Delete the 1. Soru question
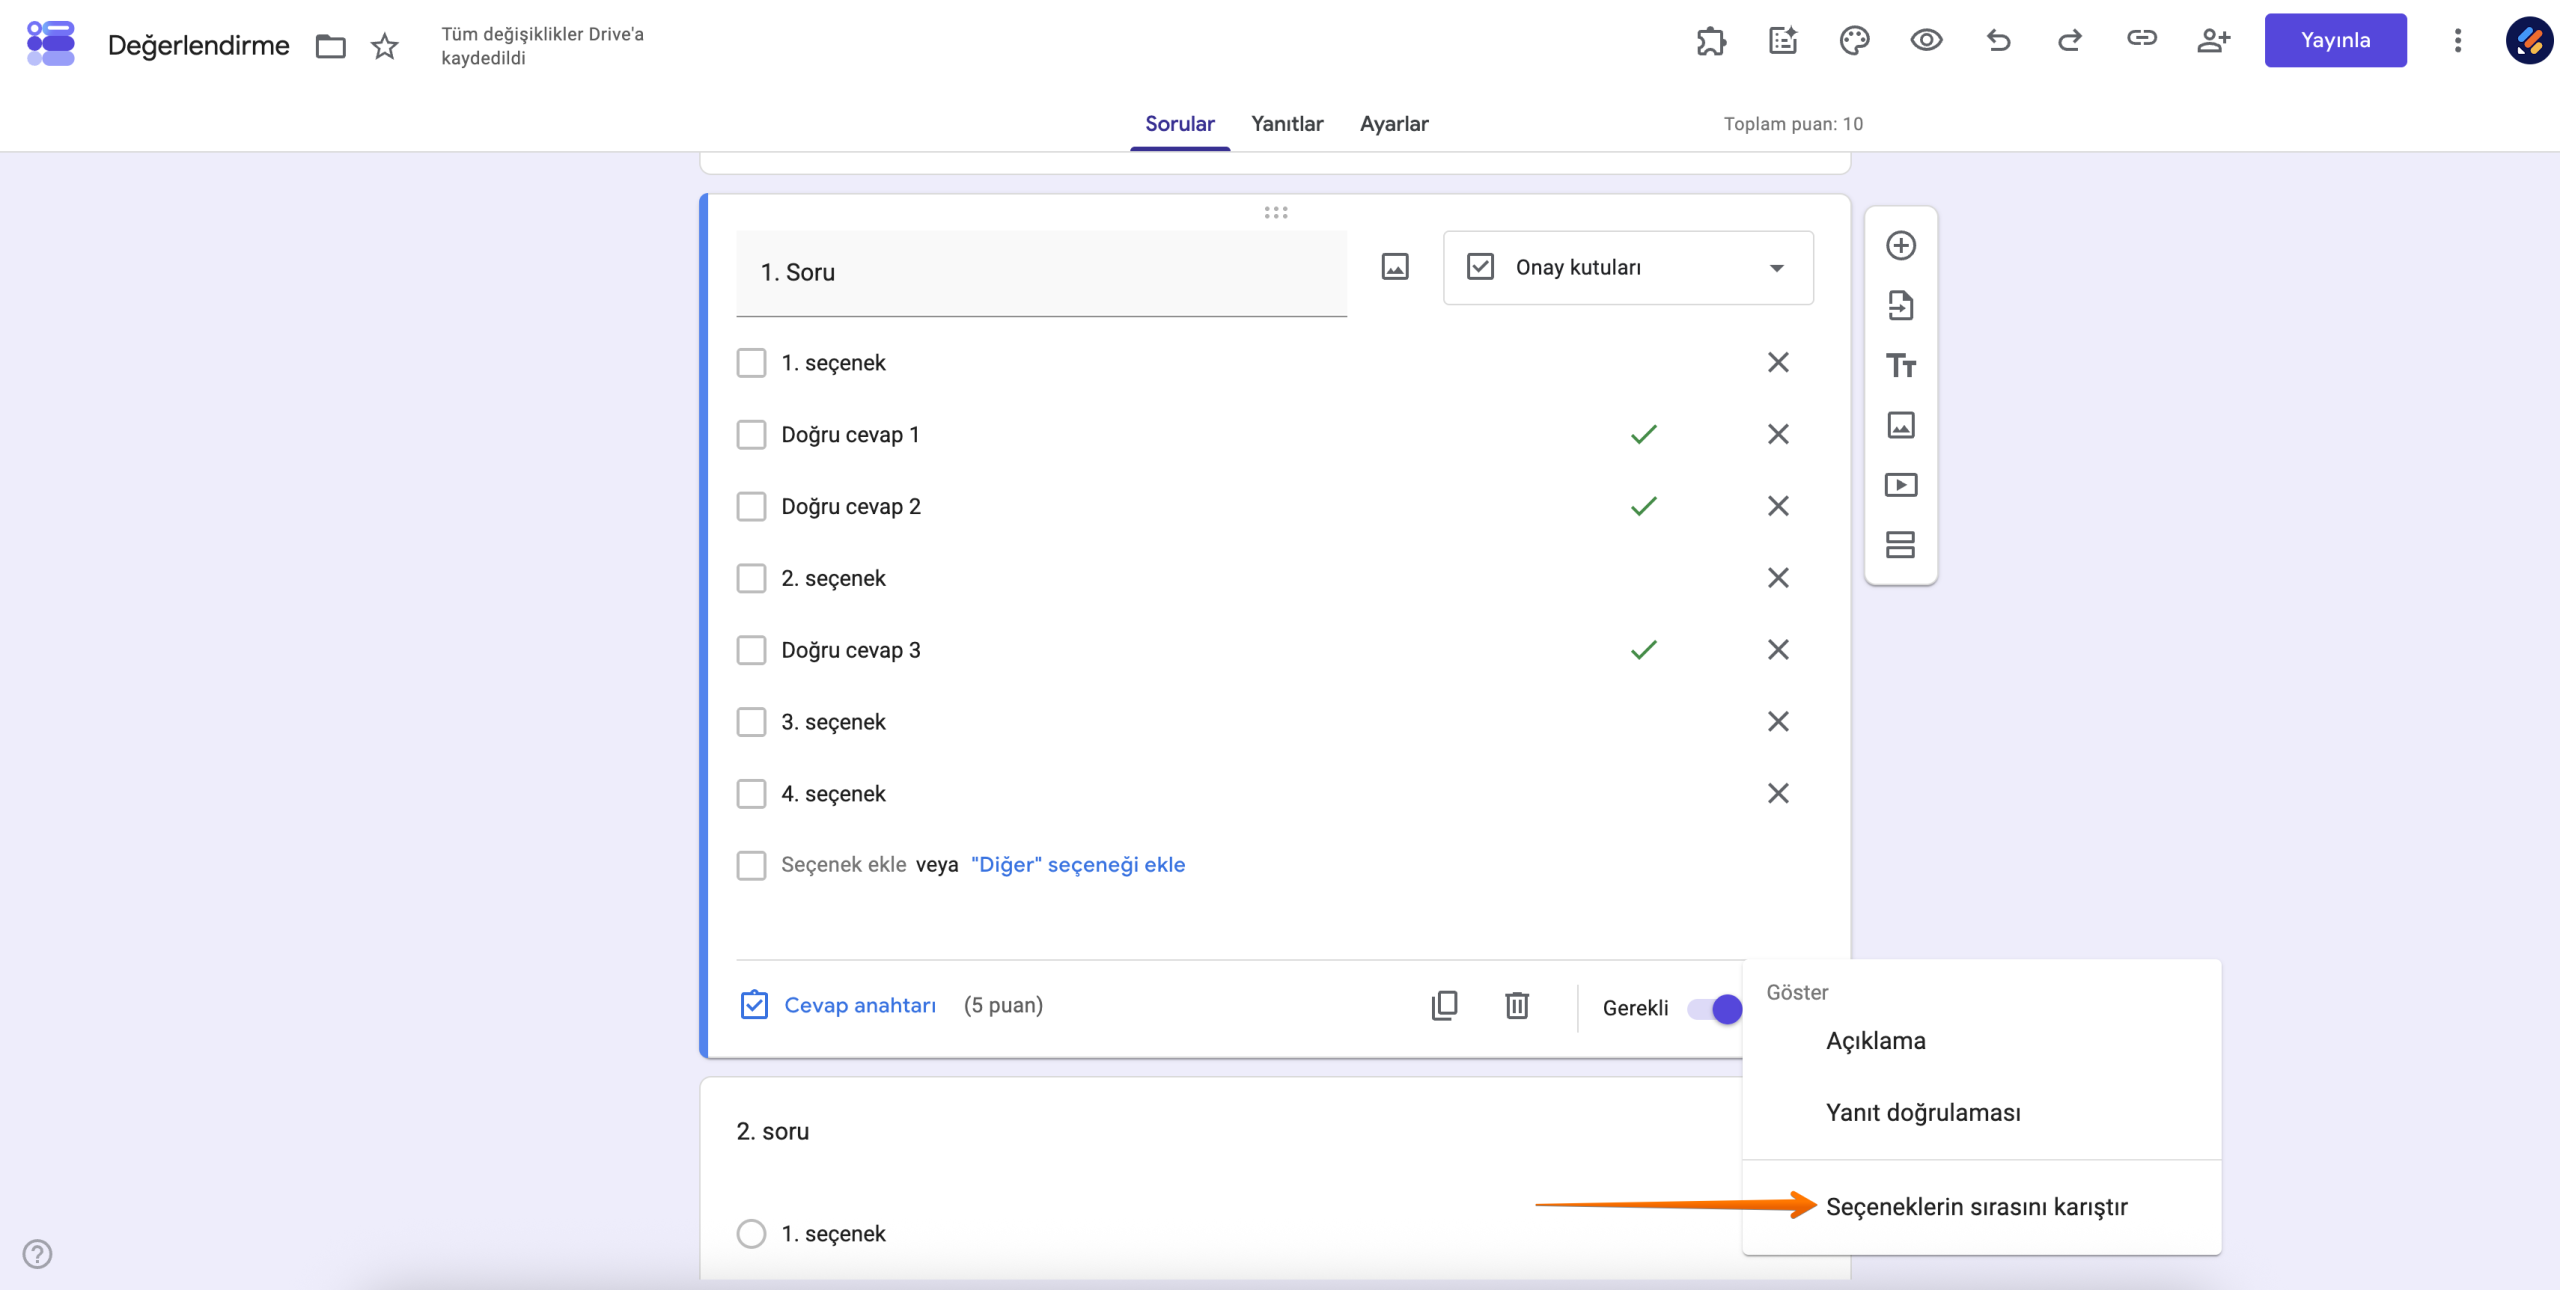 point(1517,1006)
